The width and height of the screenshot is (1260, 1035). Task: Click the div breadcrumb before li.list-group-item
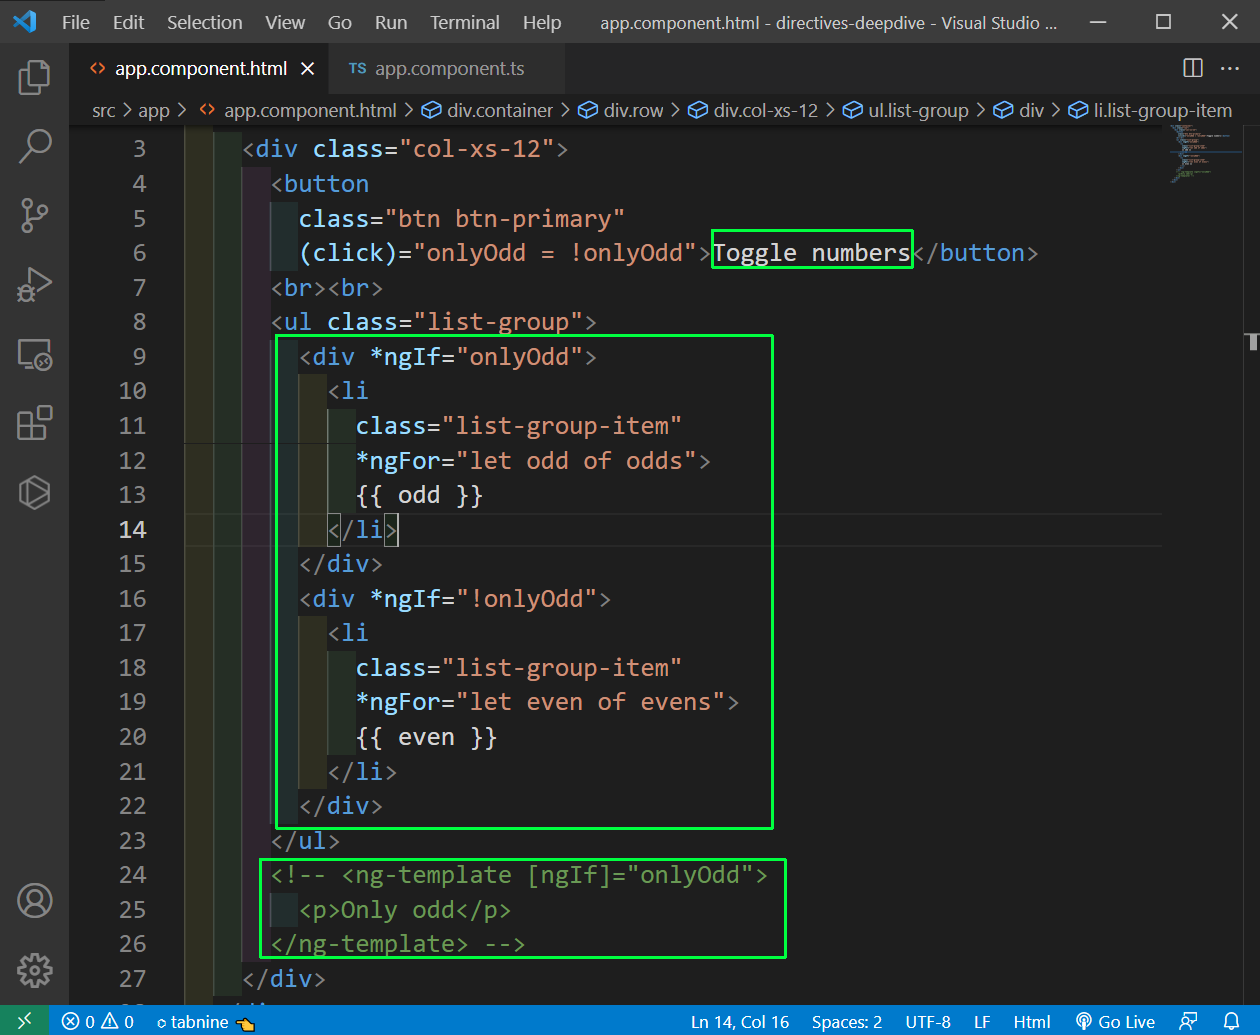tap(1019, 110)
